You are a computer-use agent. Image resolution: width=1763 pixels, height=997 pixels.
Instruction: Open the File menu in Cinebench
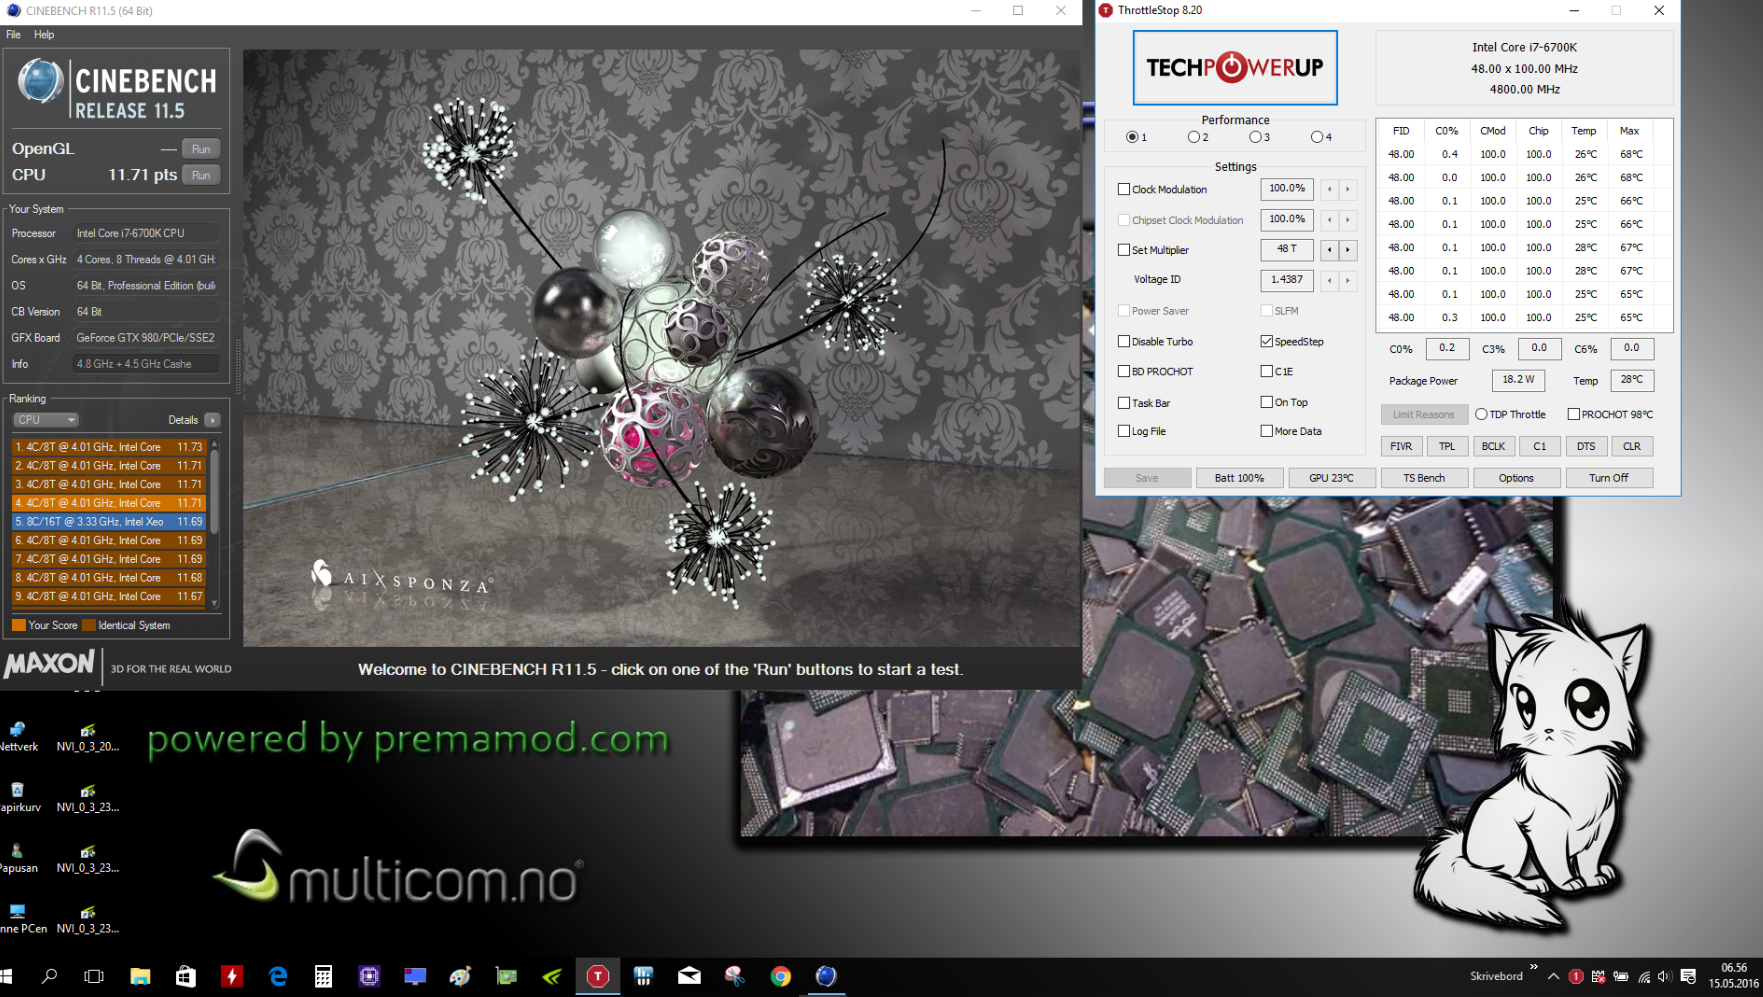13,34
